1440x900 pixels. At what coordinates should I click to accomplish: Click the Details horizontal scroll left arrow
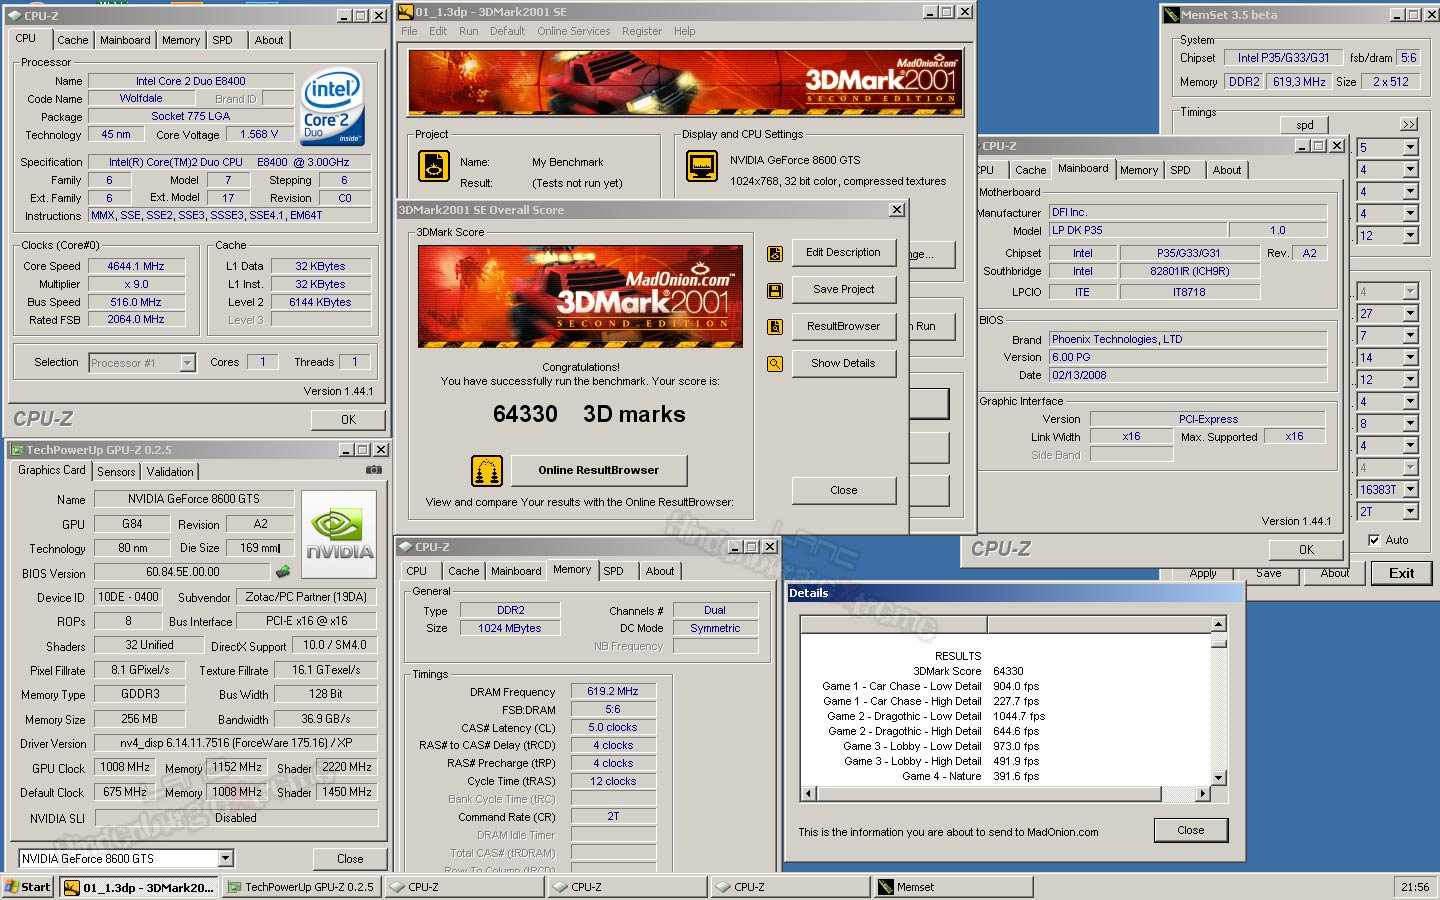coord(809,794)
